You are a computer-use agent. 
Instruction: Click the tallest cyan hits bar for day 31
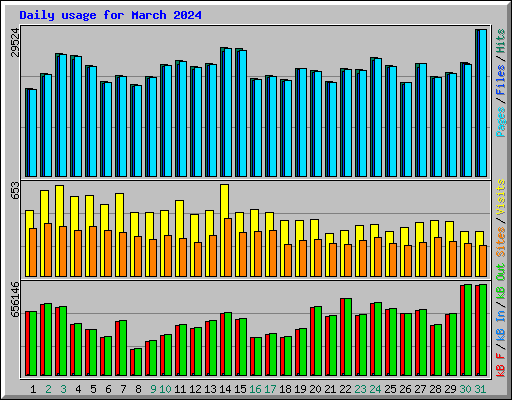pyautogui.click(x=483, y=103)
